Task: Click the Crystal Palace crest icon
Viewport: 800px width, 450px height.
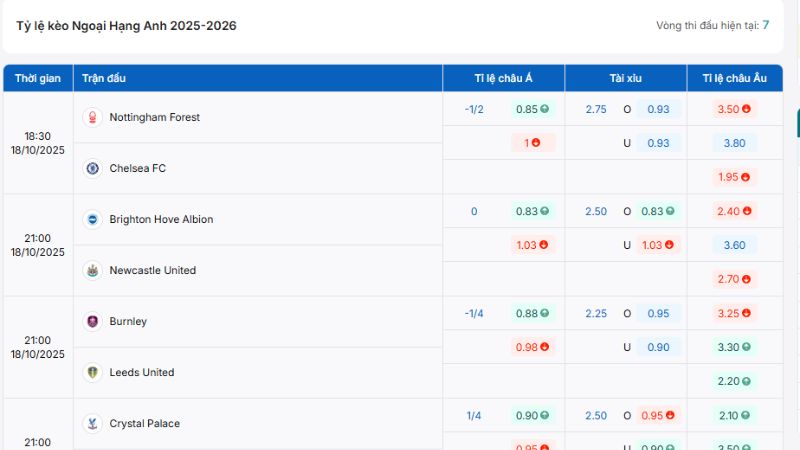Action: [x=93, y=423]
